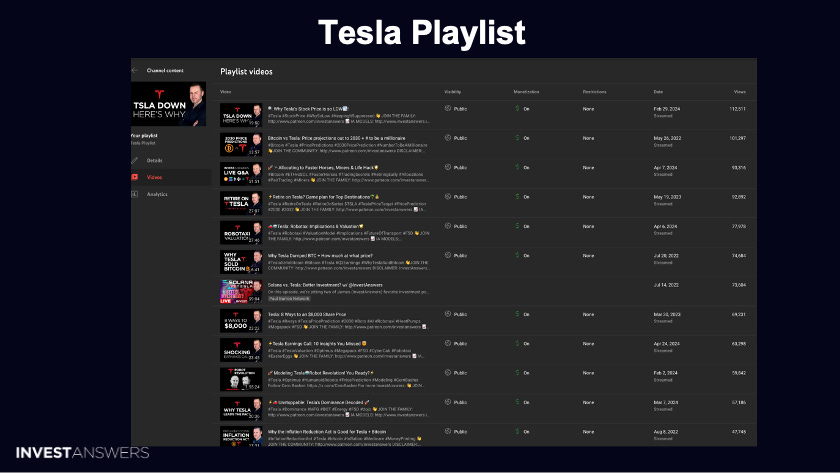Open 'Unstoppable: Tesla's Dominance Decoded' title
Viewport: 840px width, 473px height.
click(319, 402)
